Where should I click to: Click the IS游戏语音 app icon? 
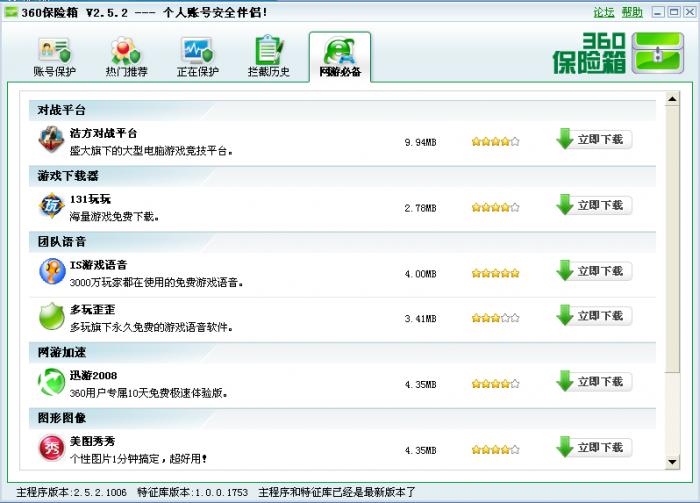[52, 271]
